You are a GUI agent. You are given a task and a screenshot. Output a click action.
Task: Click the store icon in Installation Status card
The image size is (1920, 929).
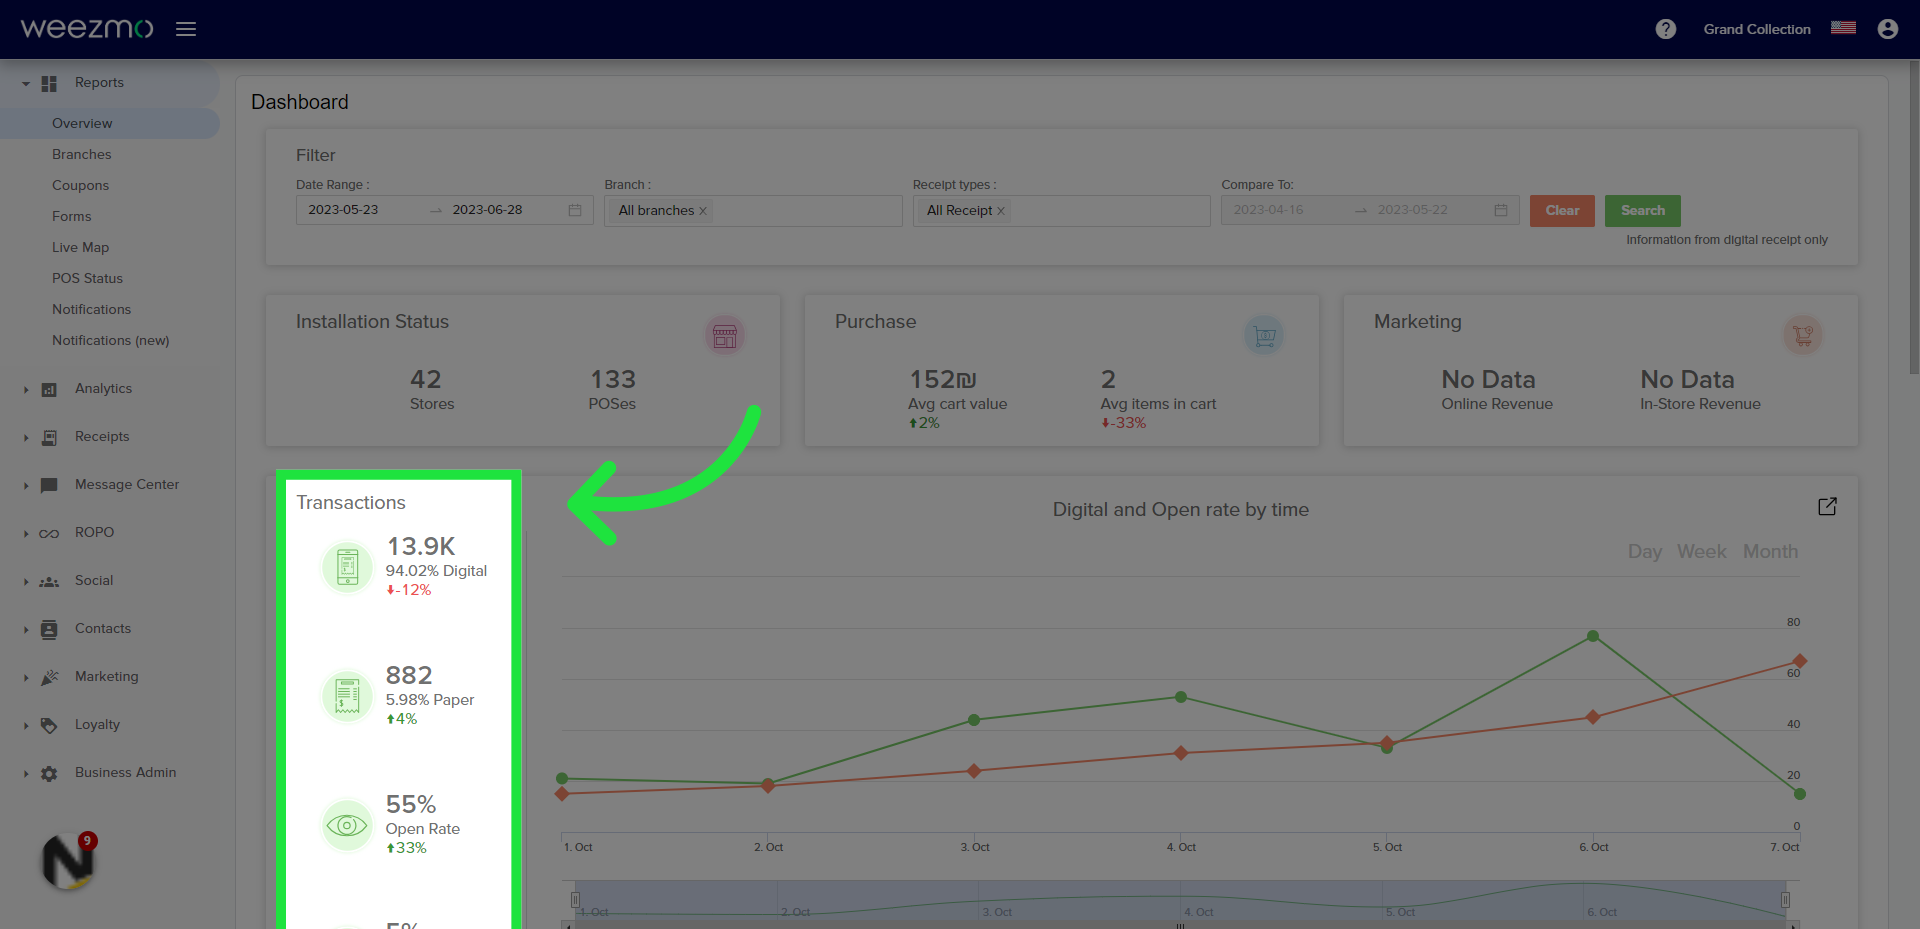click(x=725, y=336)
